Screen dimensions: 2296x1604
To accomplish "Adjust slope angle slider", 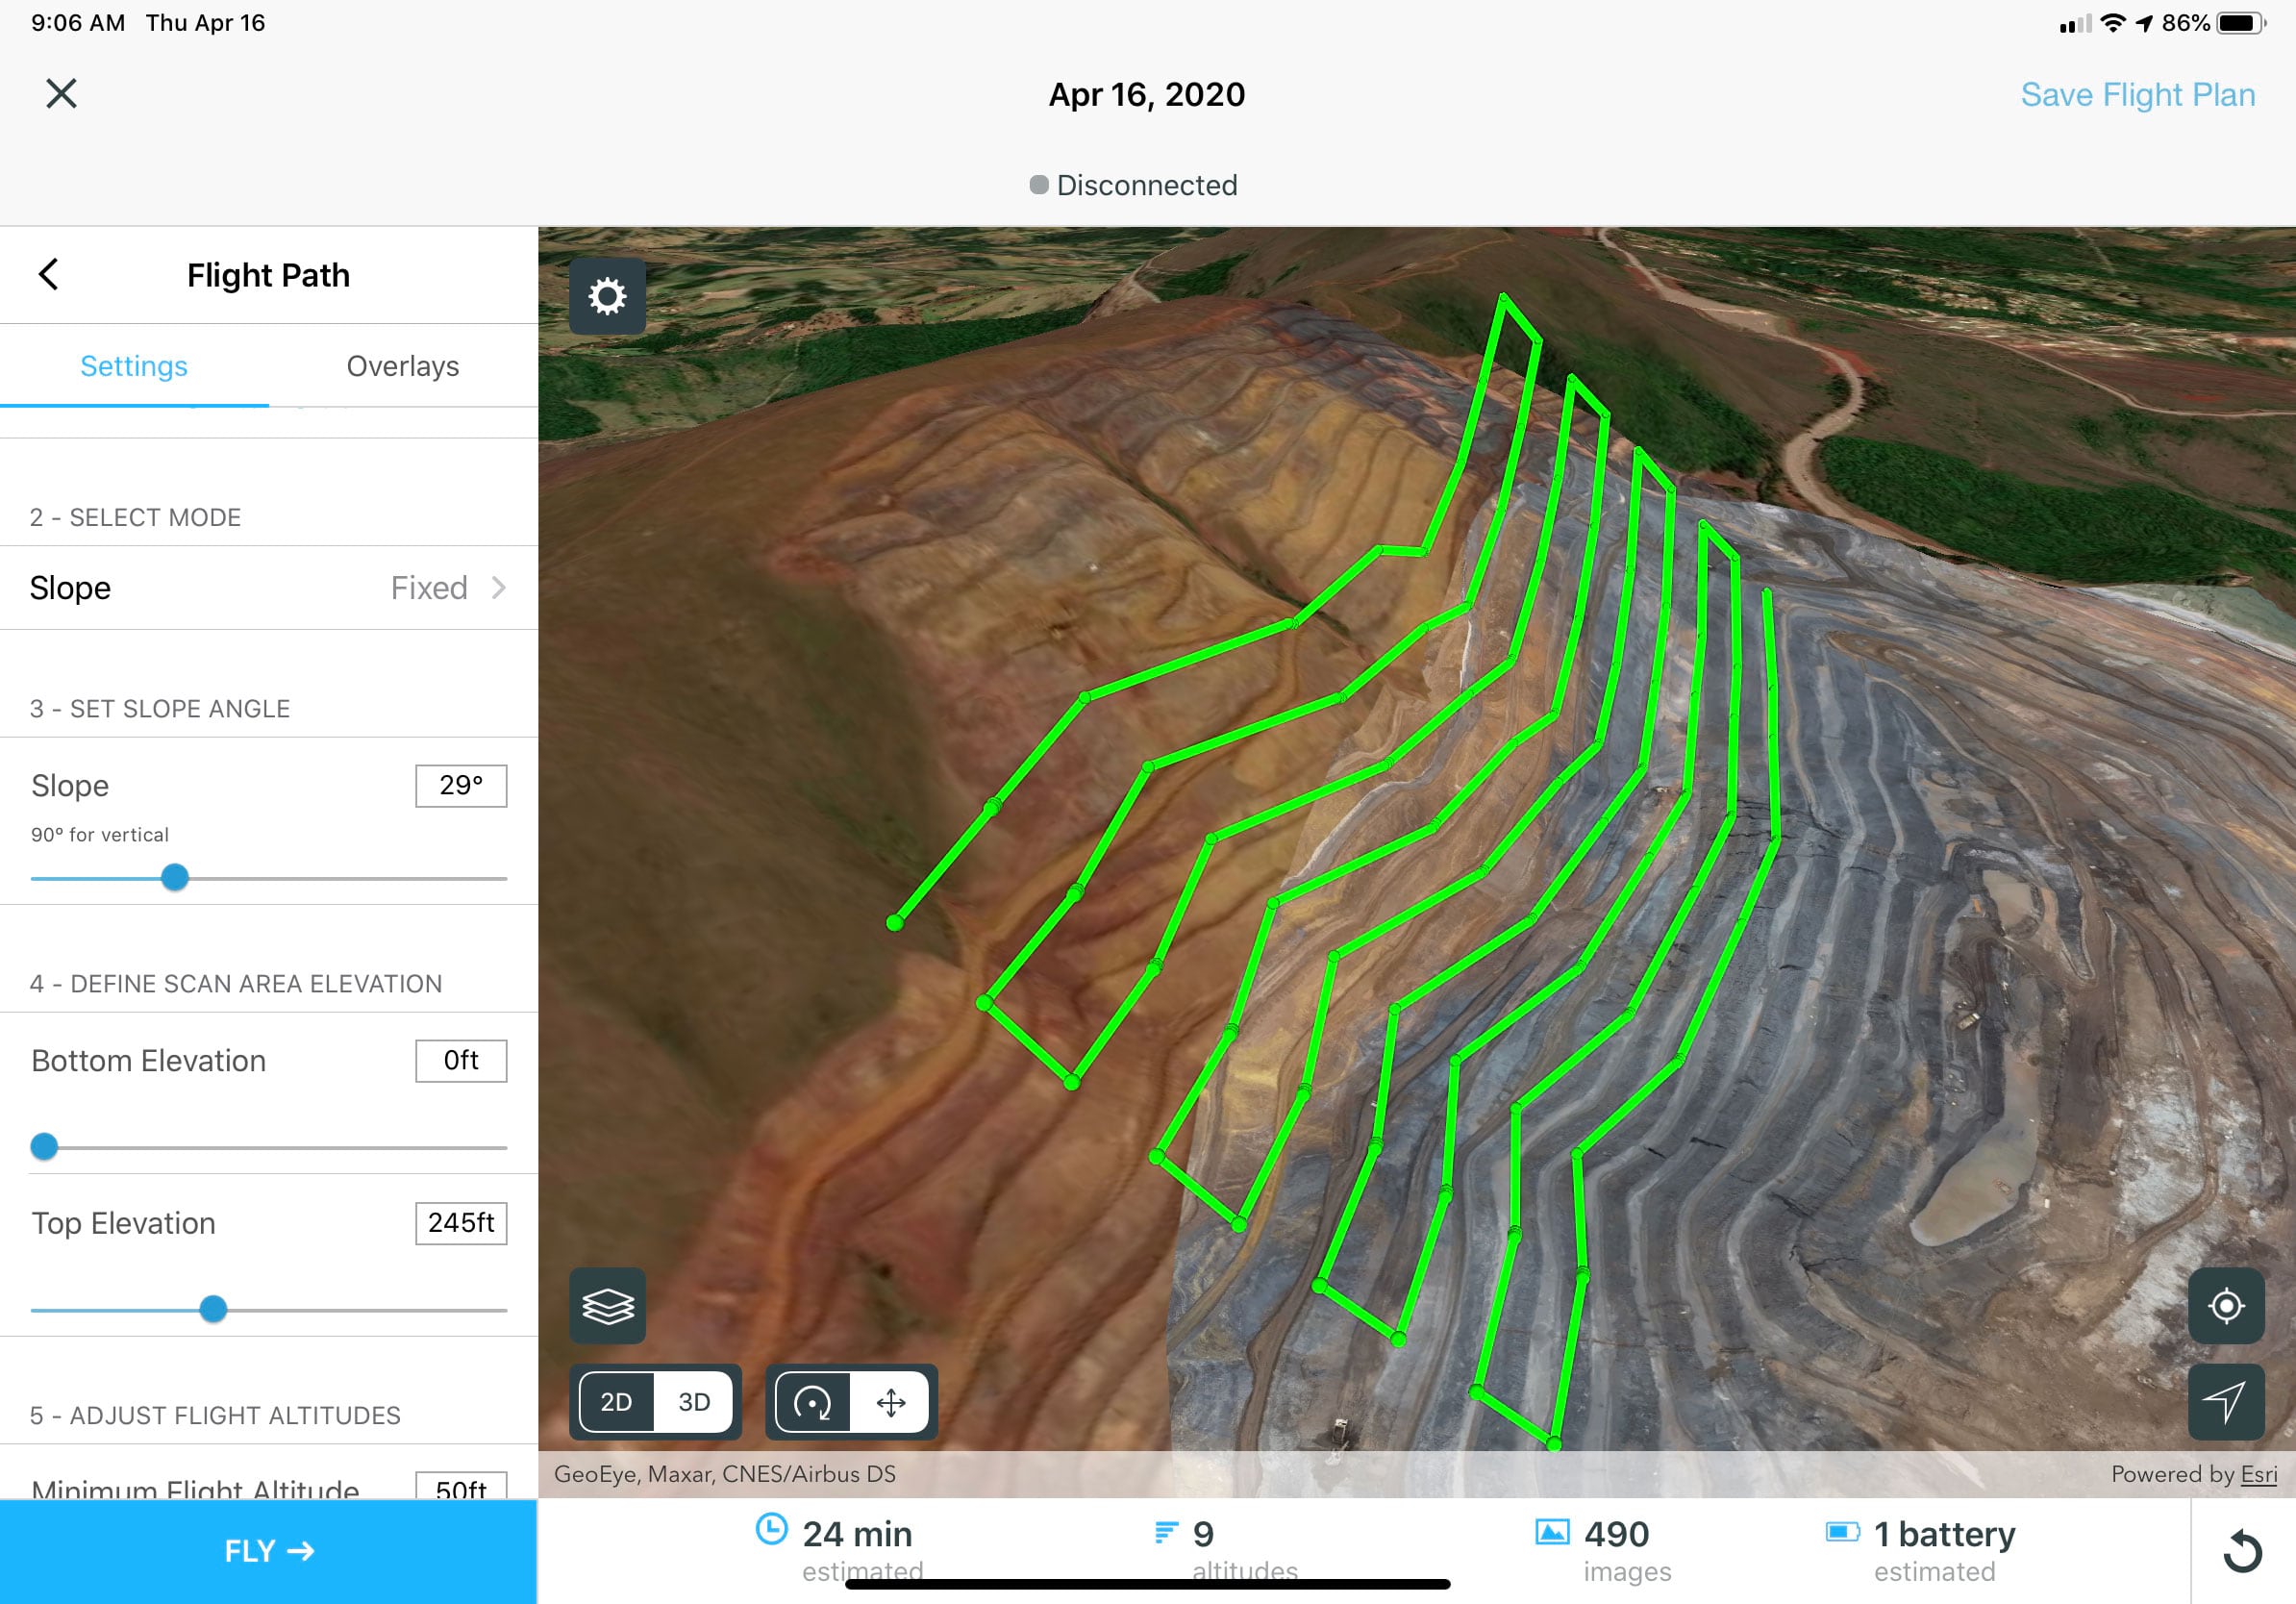I will [173, 878].
